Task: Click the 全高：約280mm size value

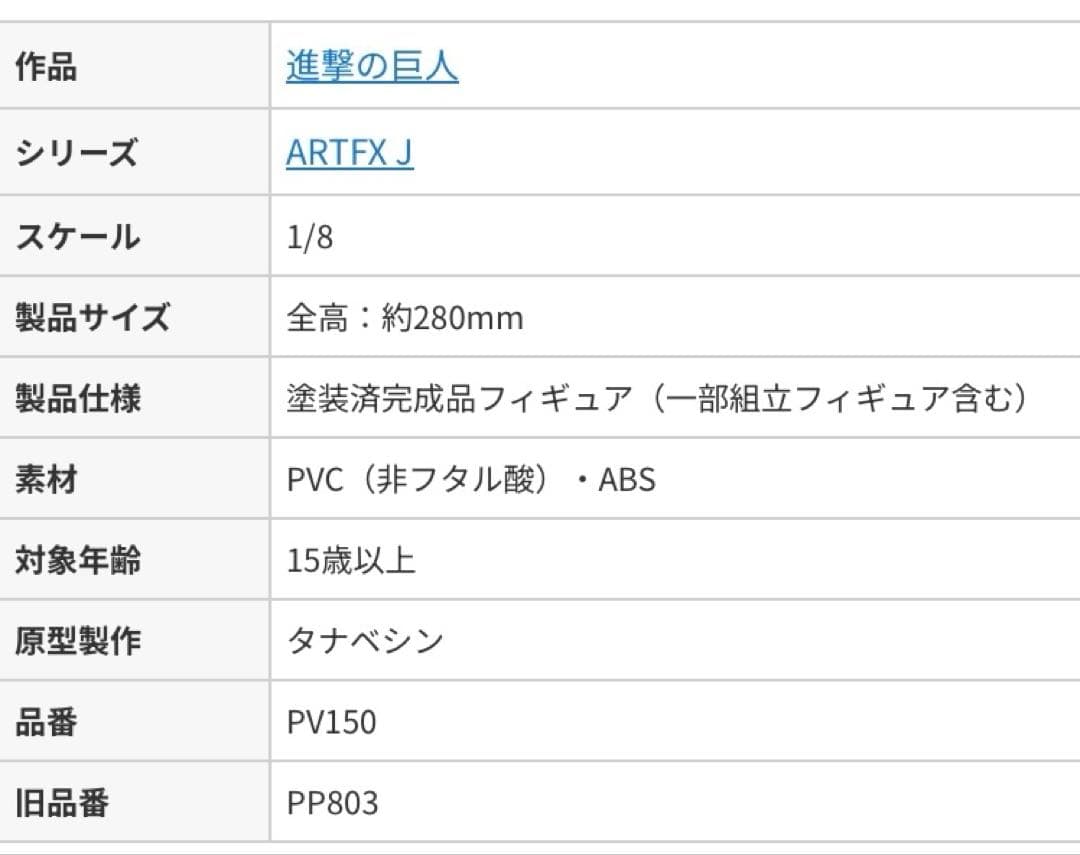Action: pos(405,318)
